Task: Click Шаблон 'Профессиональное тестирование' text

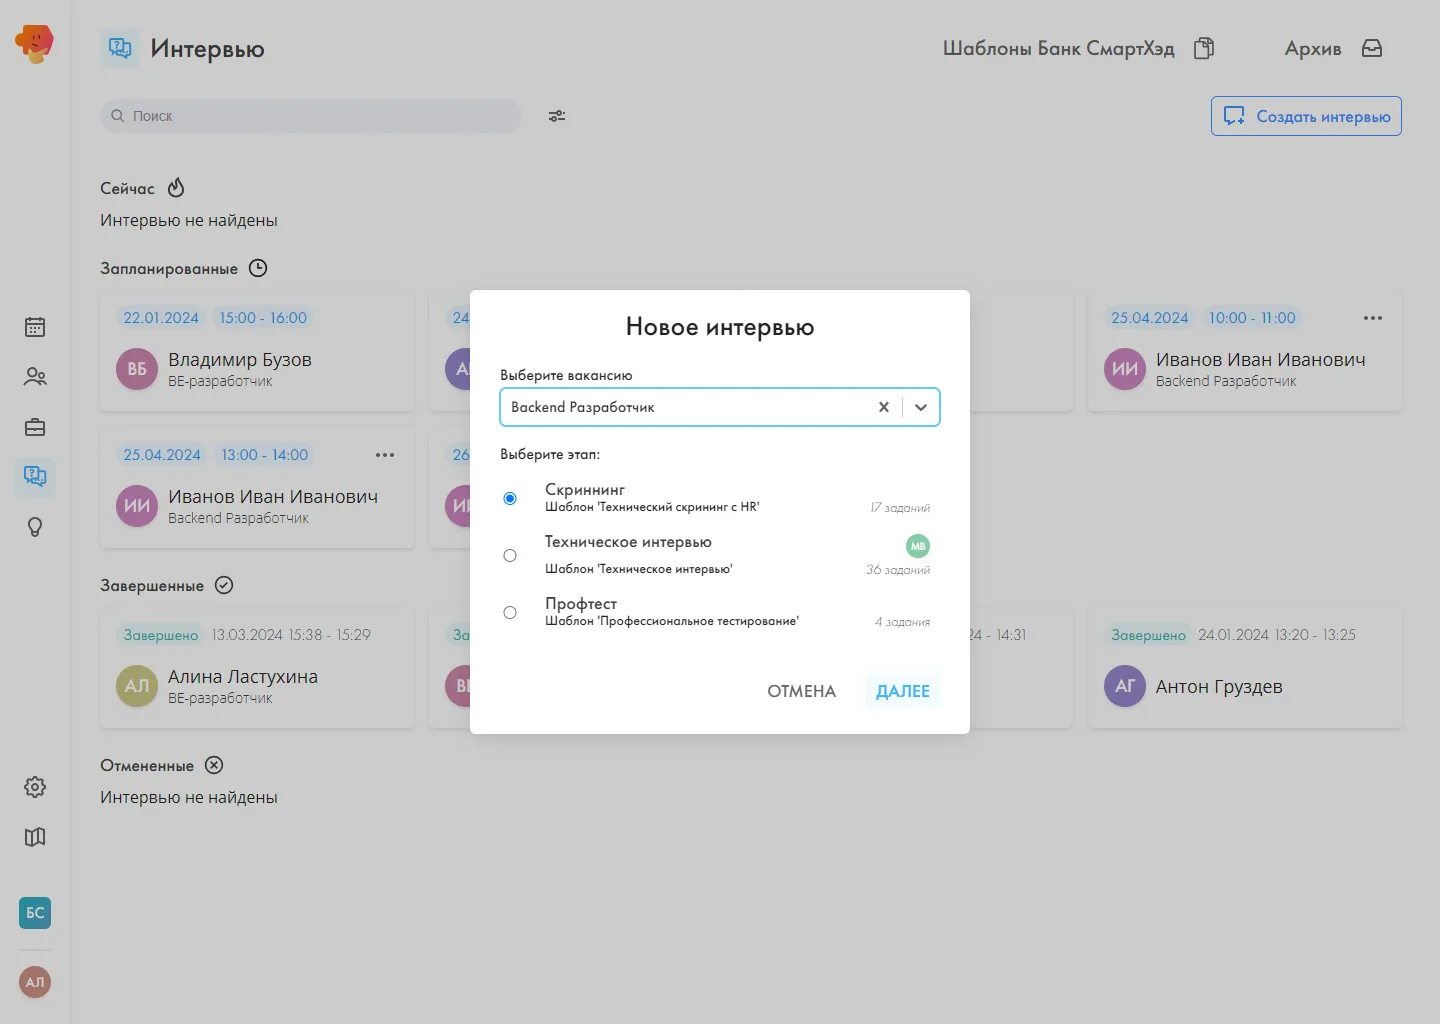Action: coord(672,621)
